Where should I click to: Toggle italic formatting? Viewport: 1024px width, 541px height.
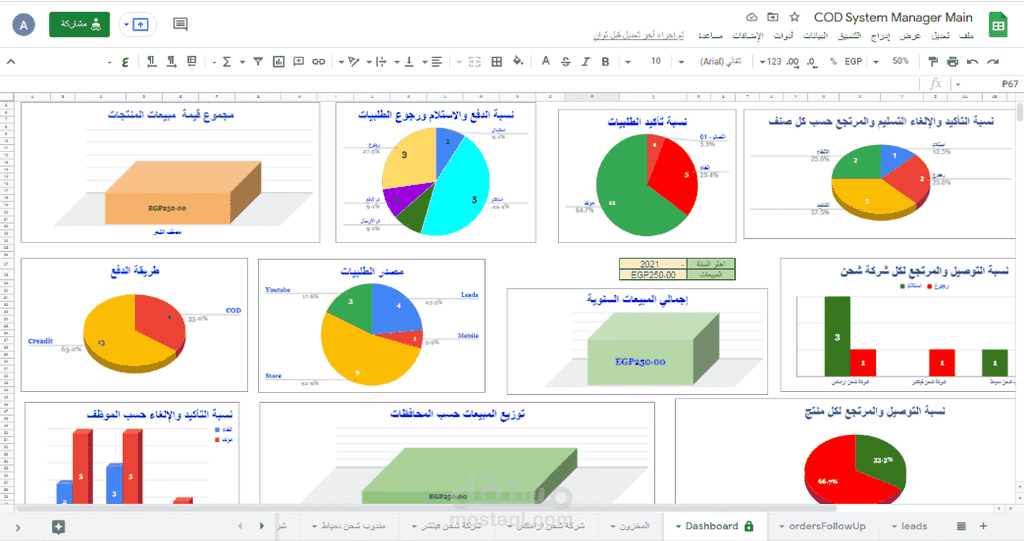[x=586, y=61]
